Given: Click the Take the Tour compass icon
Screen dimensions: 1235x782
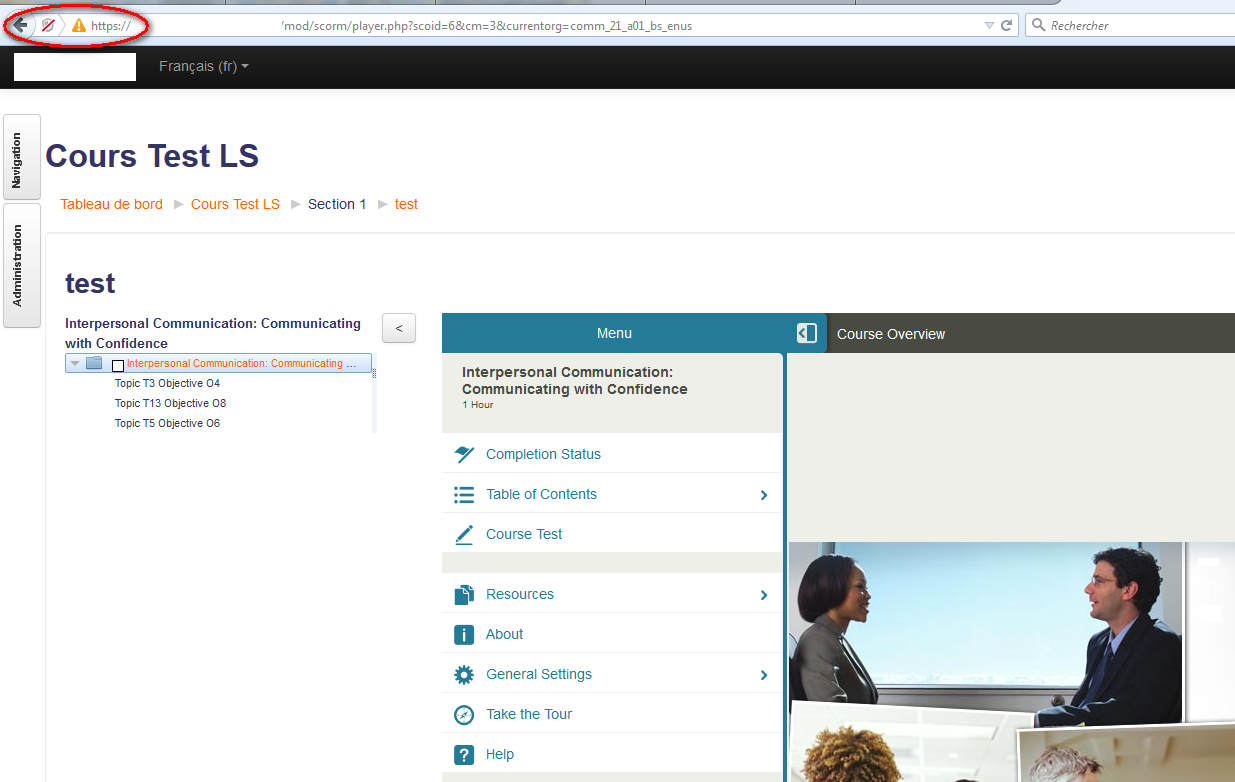Looking at the screenshot, I should (x=464, y=715).
